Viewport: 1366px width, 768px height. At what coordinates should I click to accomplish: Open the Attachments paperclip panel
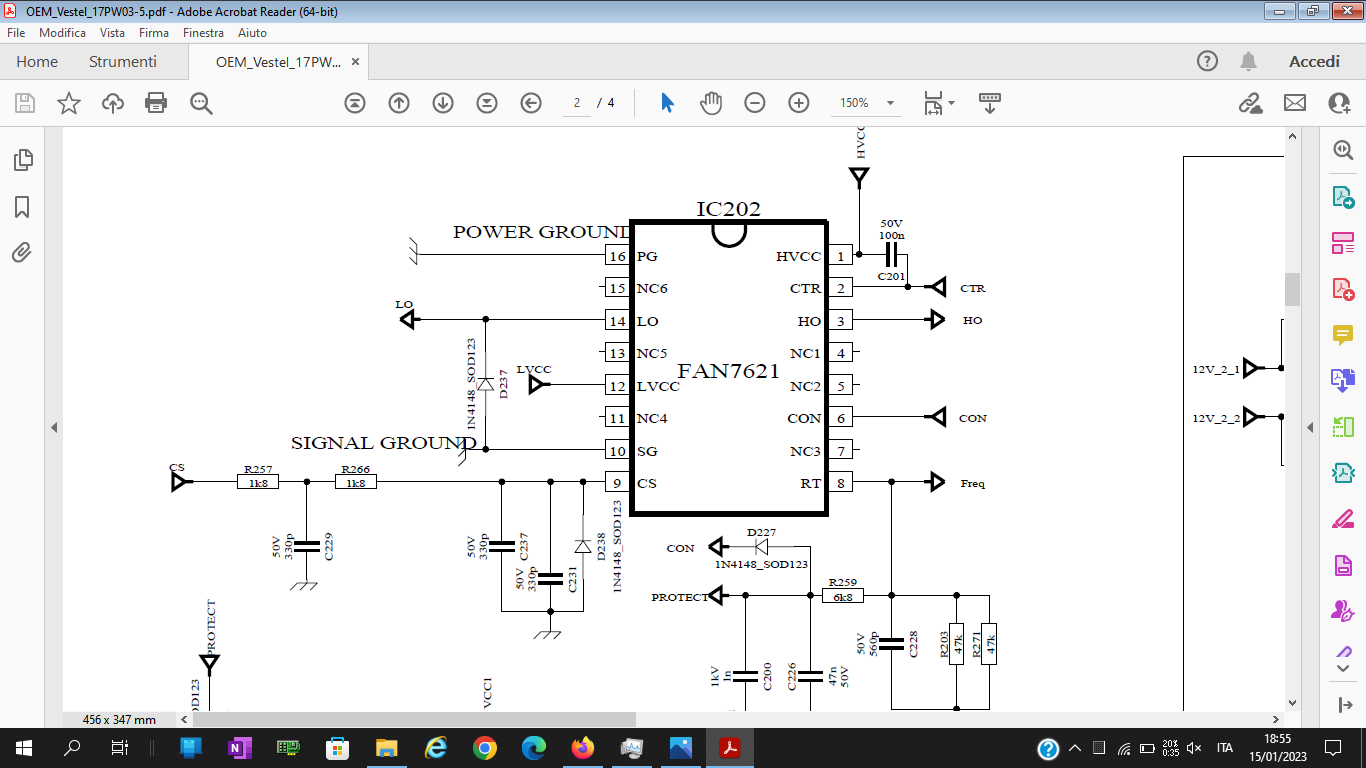pos(22,253)
